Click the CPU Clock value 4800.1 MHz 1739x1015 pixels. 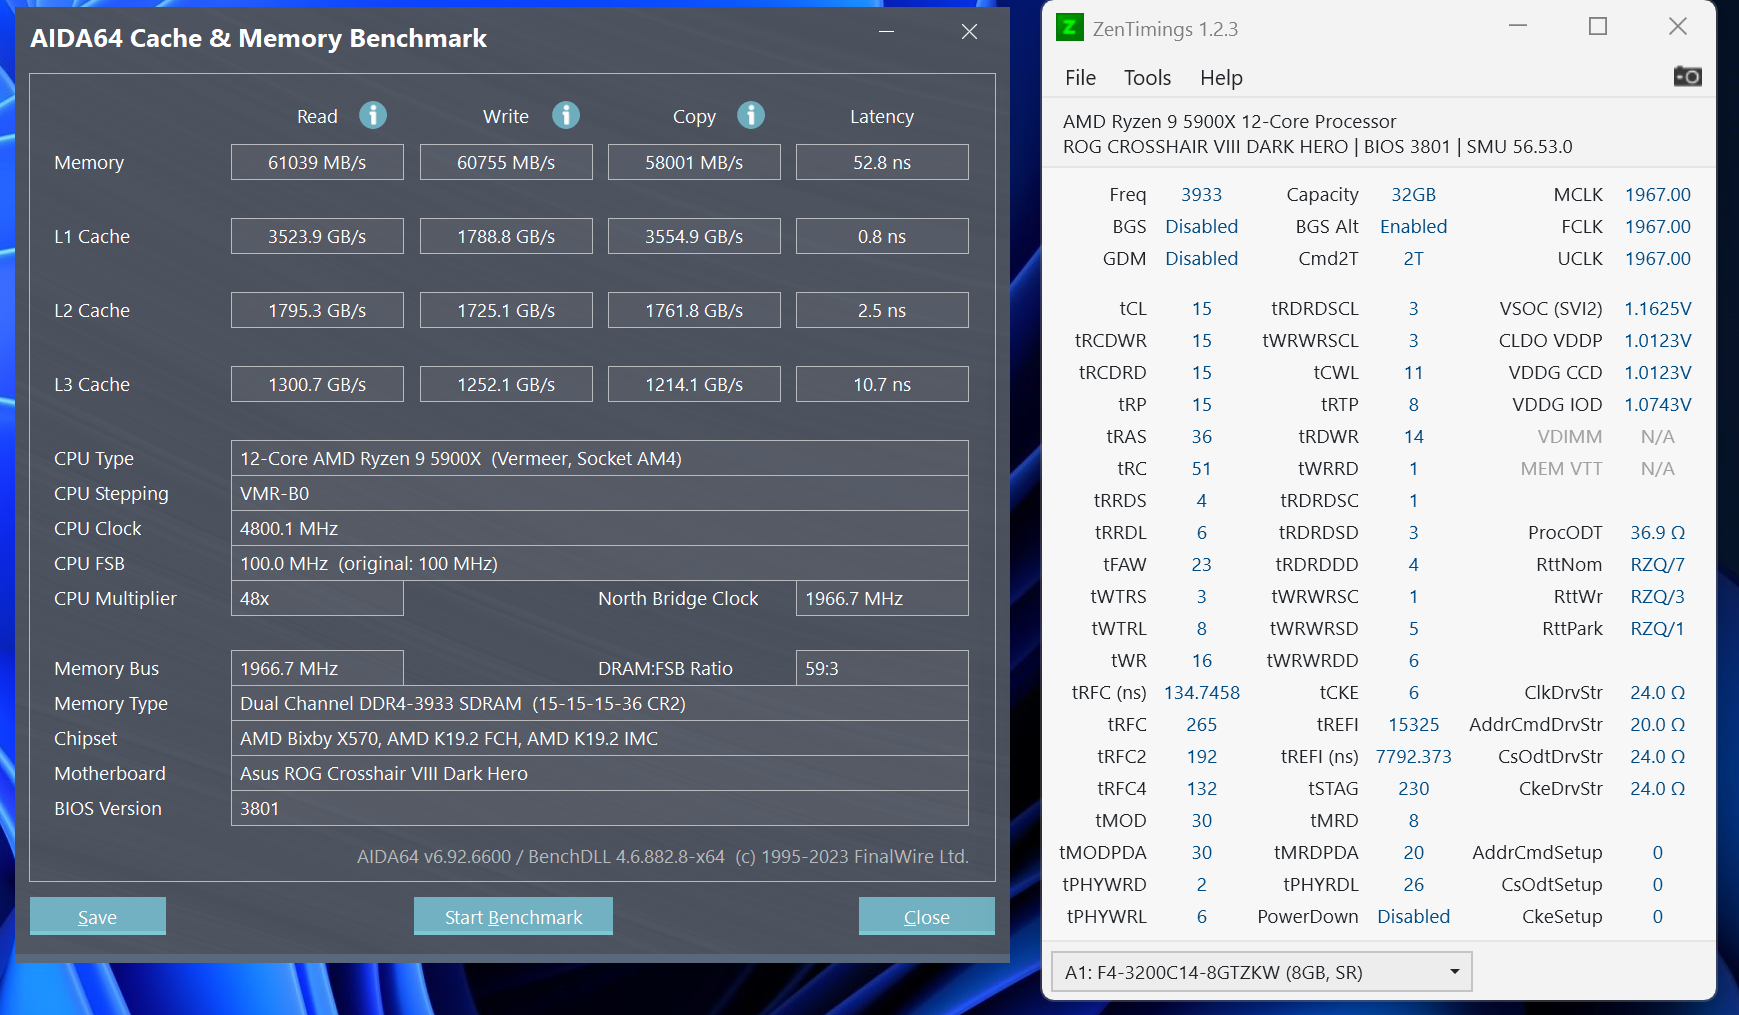[600, 528]
